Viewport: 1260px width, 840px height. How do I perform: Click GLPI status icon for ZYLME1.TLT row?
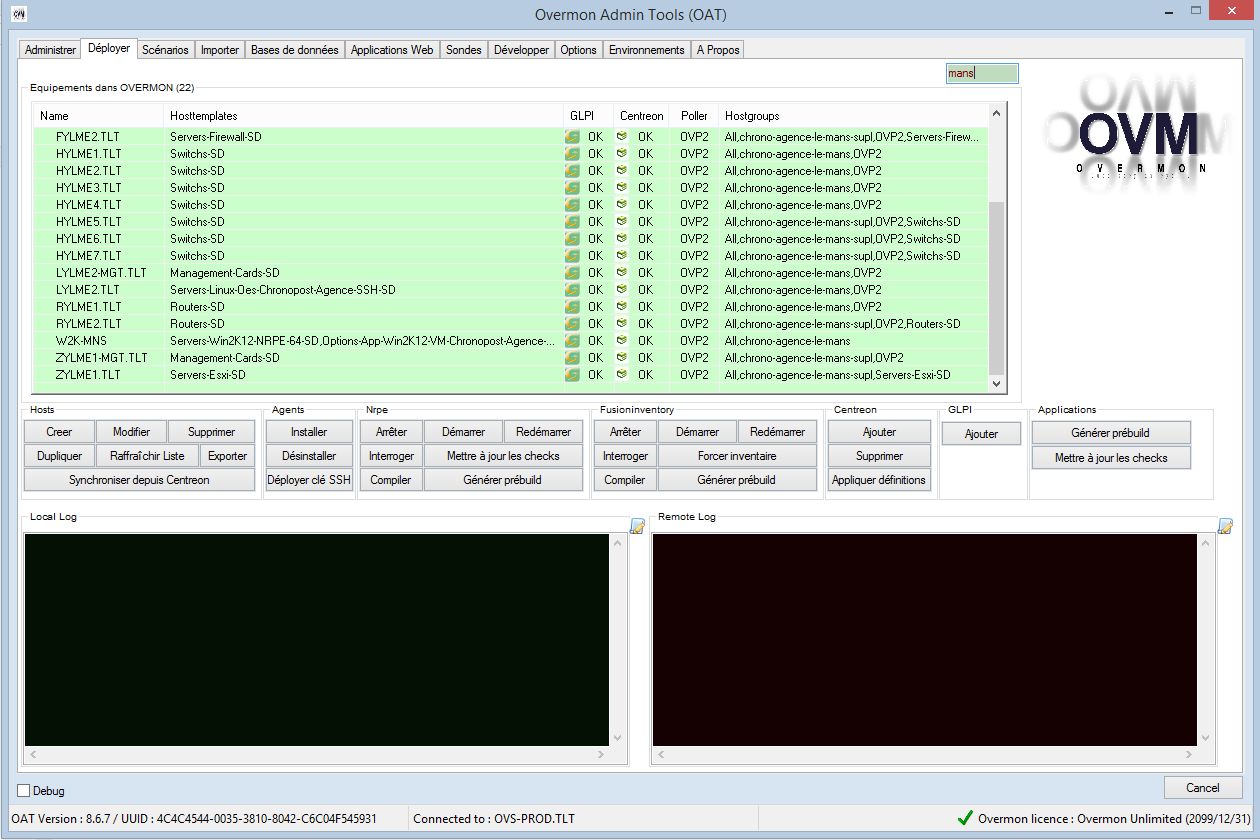point(572,375)
